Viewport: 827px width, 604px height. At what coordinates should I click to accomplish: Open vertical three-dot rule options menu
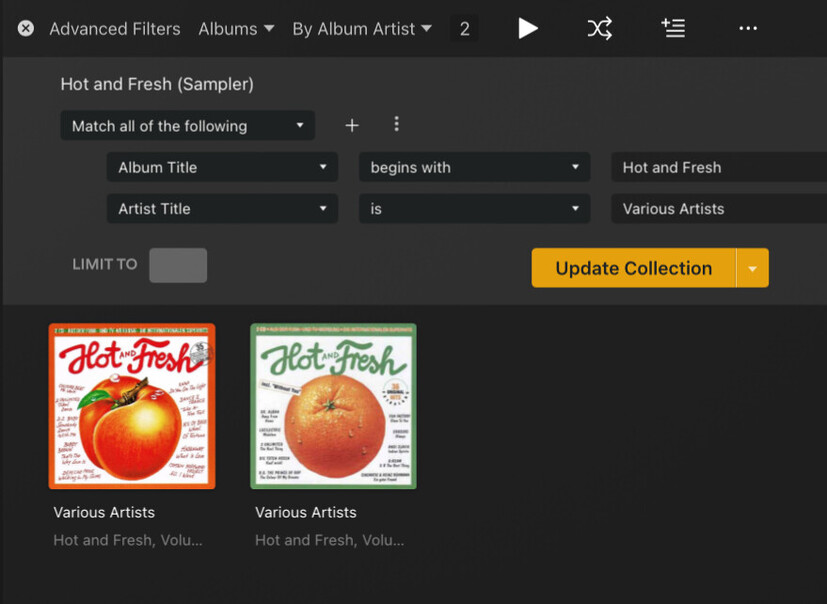[x=396, y=124]
